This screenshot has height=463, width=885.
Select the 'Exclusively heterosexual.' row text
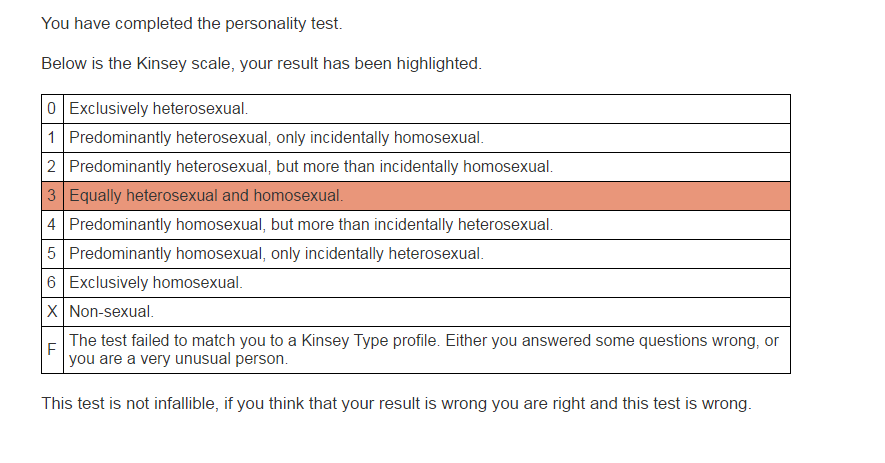coord(159,109)
